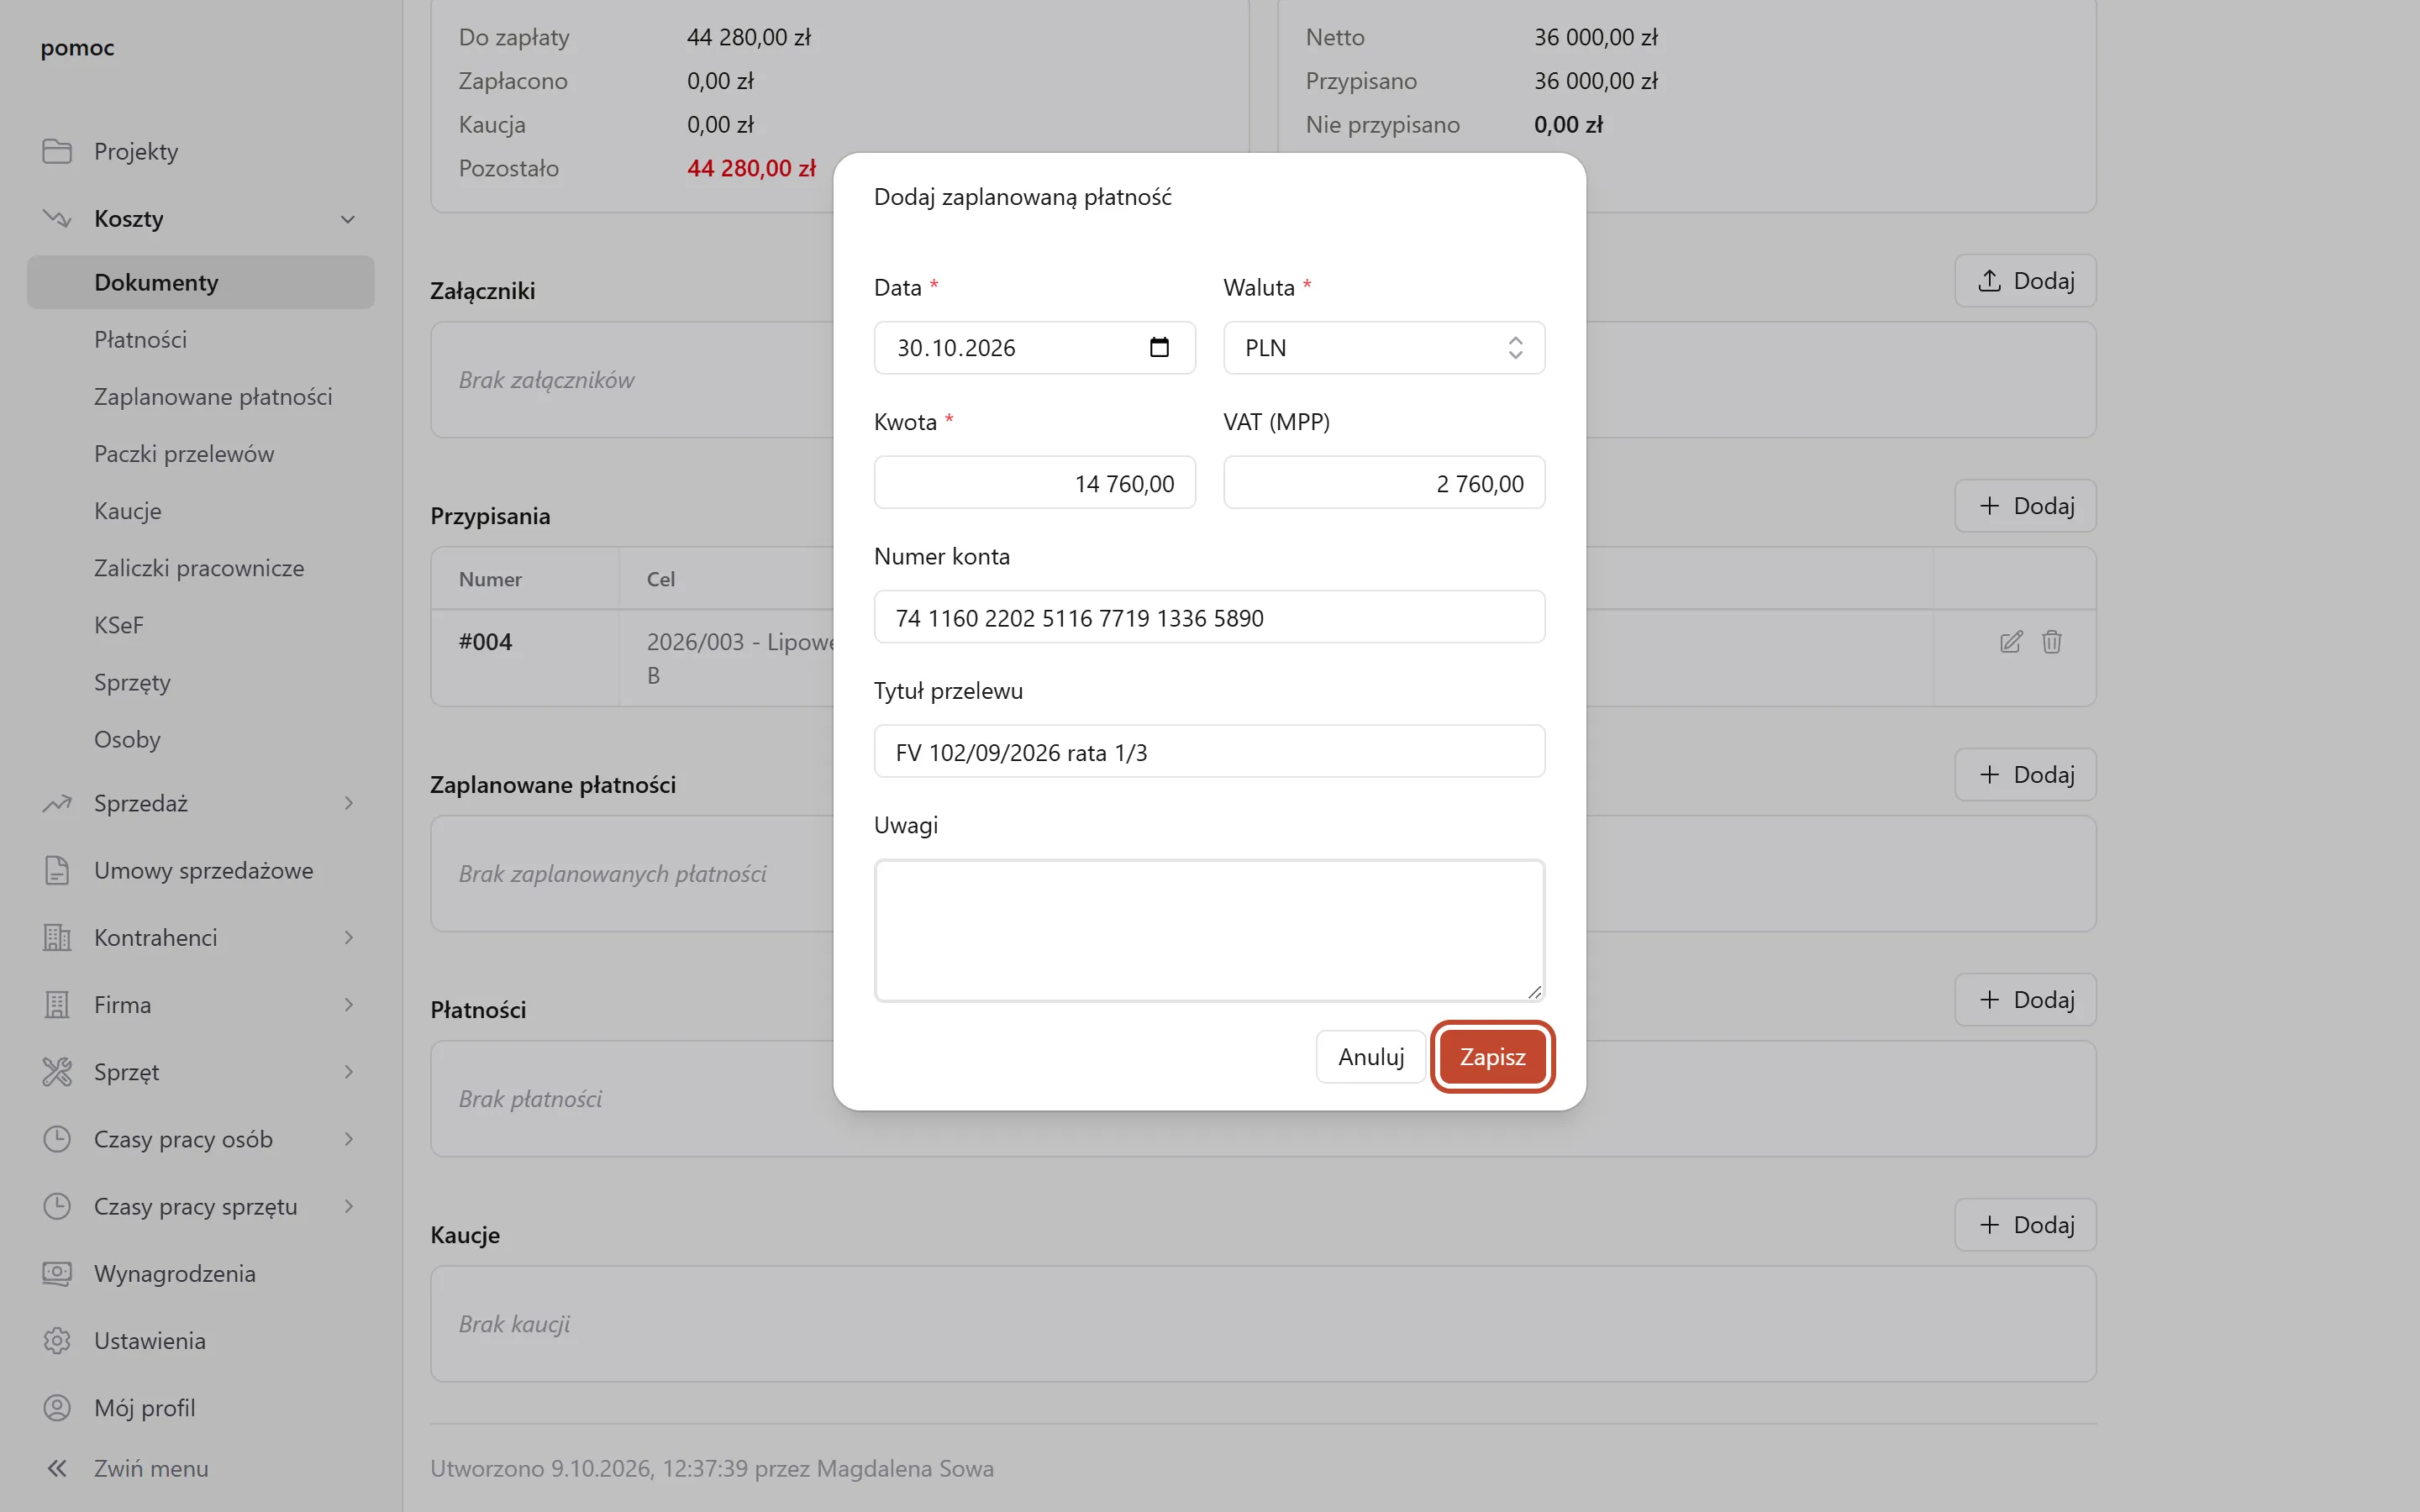Click the Koszty trend-down icon
This screenshot has height=1512, width=2420.
pyautogui.click(x=57, y=218)
